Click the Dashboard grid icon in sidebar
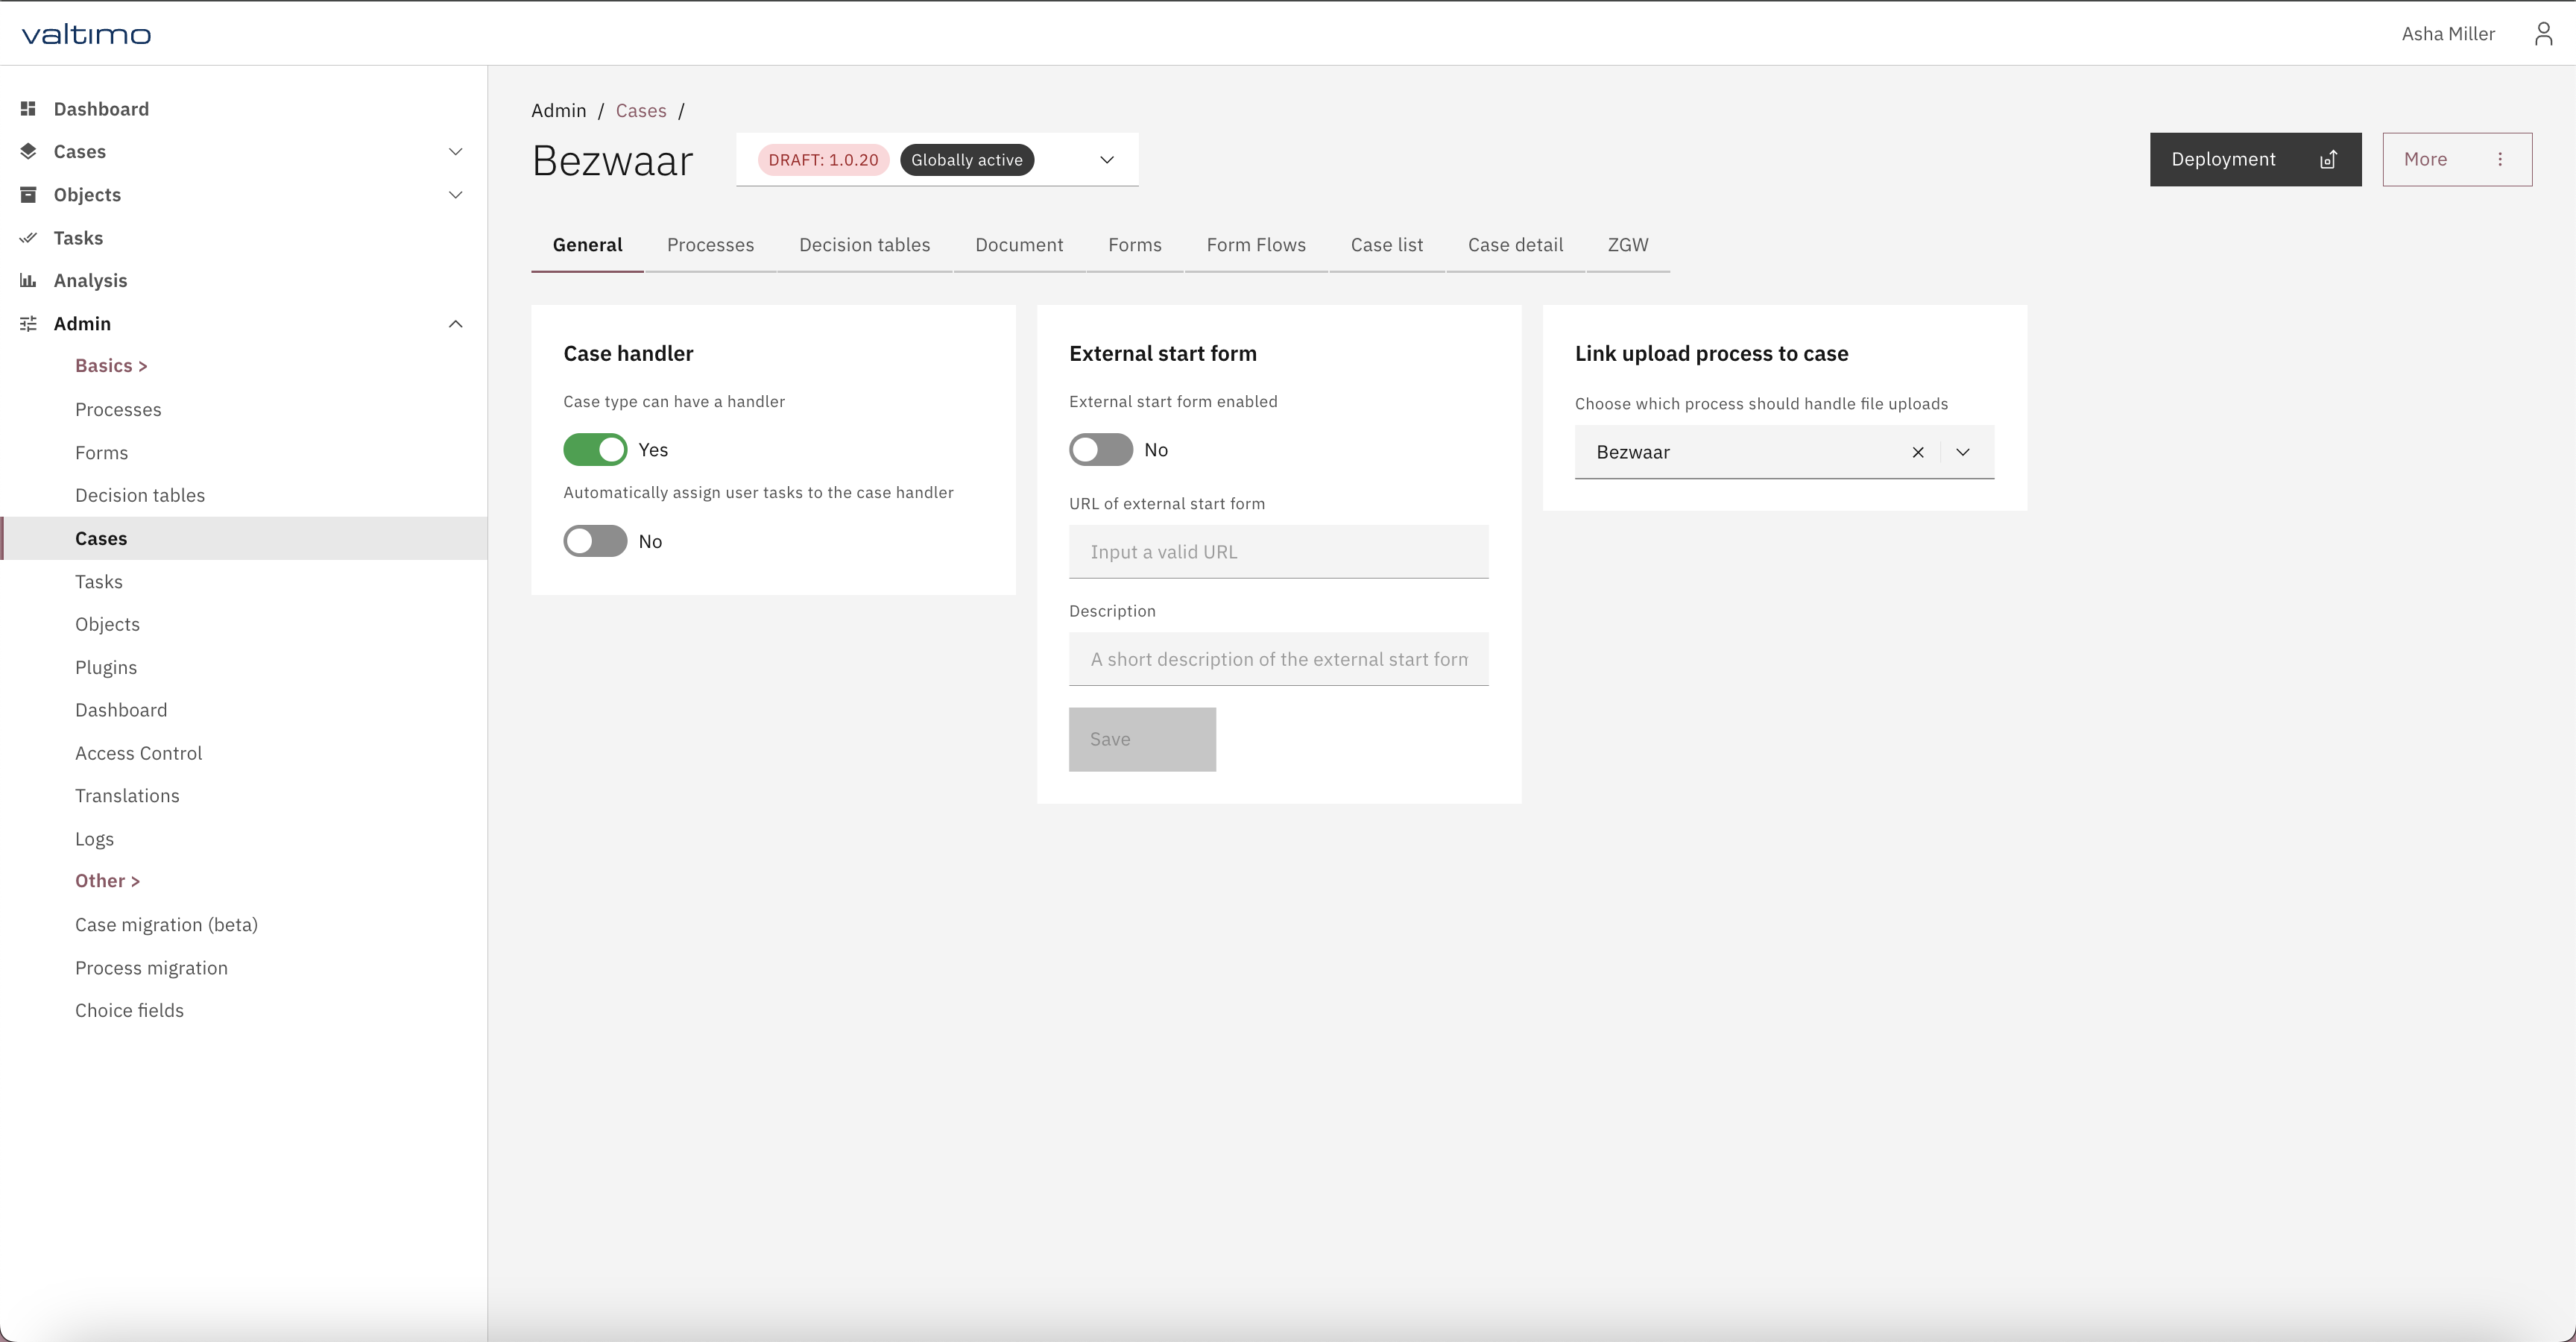This screenshot has width=2576, height=1342. click(28, 109)
